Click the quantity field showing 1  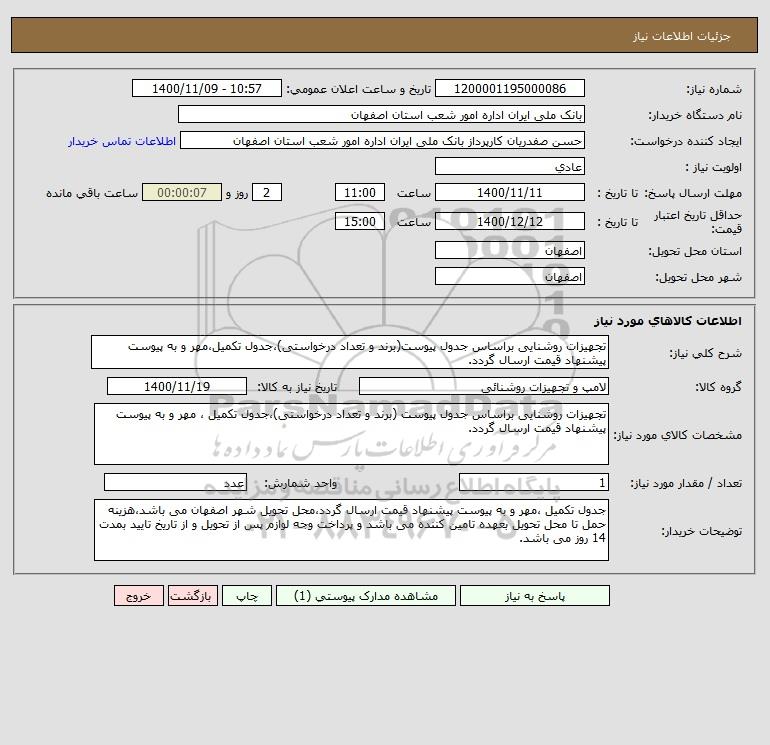click(534, 482)
